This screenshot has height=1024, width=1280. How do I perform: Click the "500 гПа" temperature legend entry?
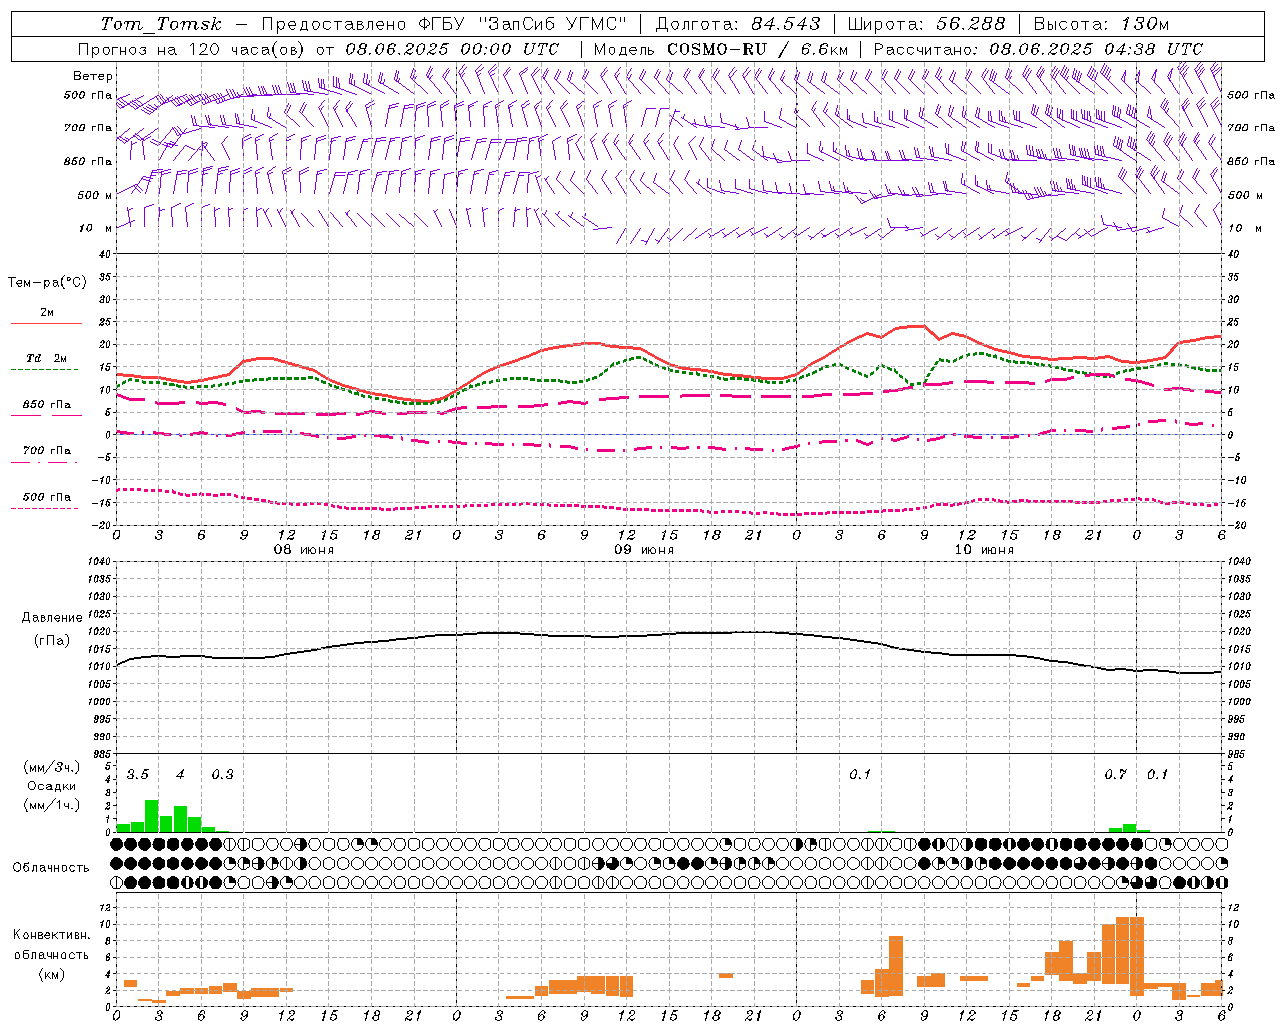(x=47, y=496)
